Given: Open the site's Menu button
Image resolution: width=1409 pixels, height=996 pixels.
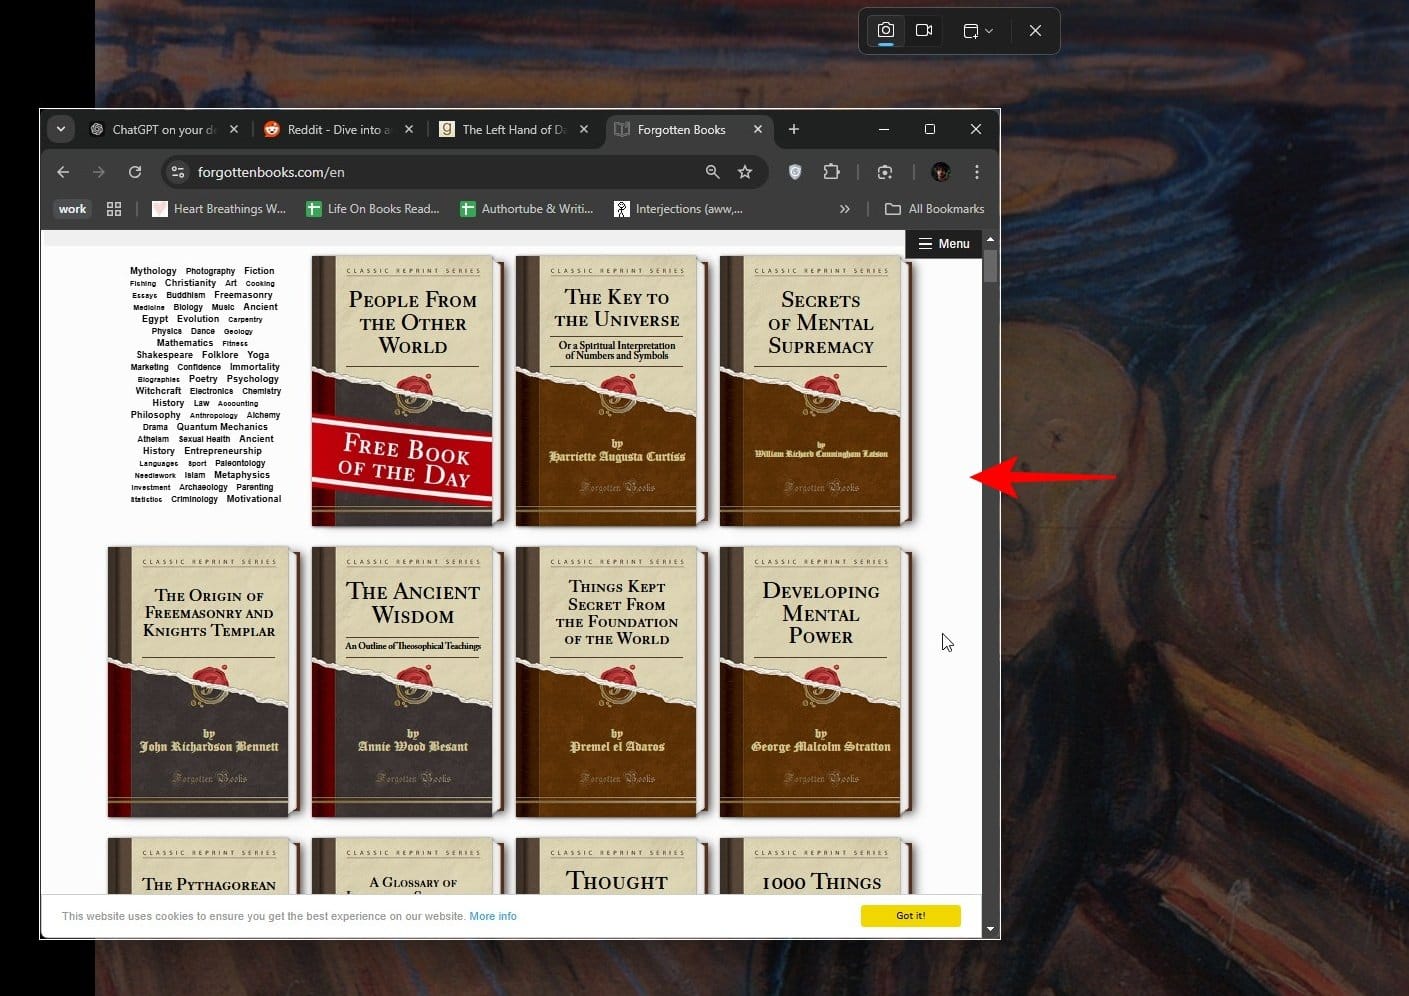Looking at the screenshot, I should pyautogui.click(x=943, y=243).
